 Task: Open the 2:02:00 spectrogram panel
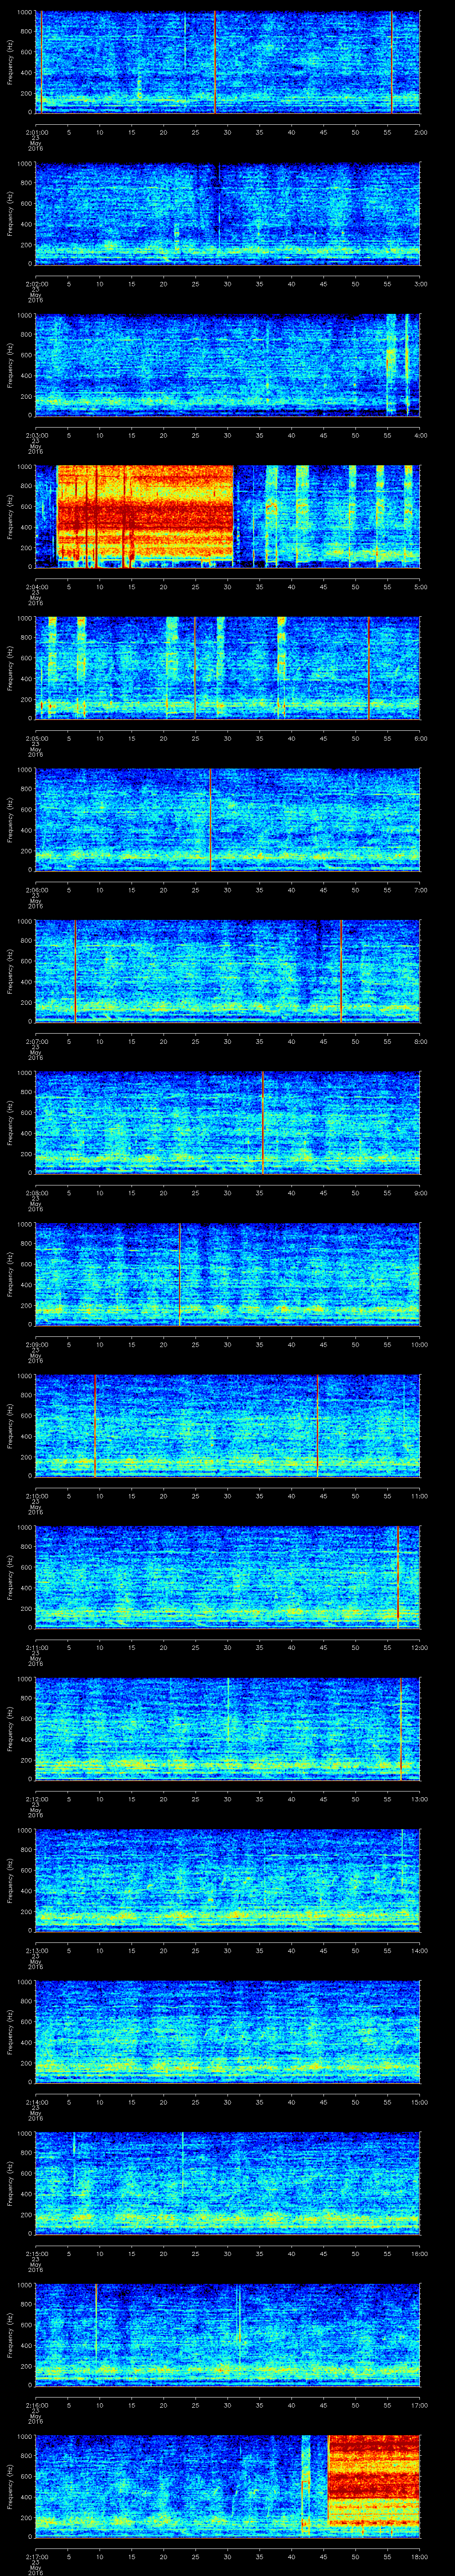228,213
